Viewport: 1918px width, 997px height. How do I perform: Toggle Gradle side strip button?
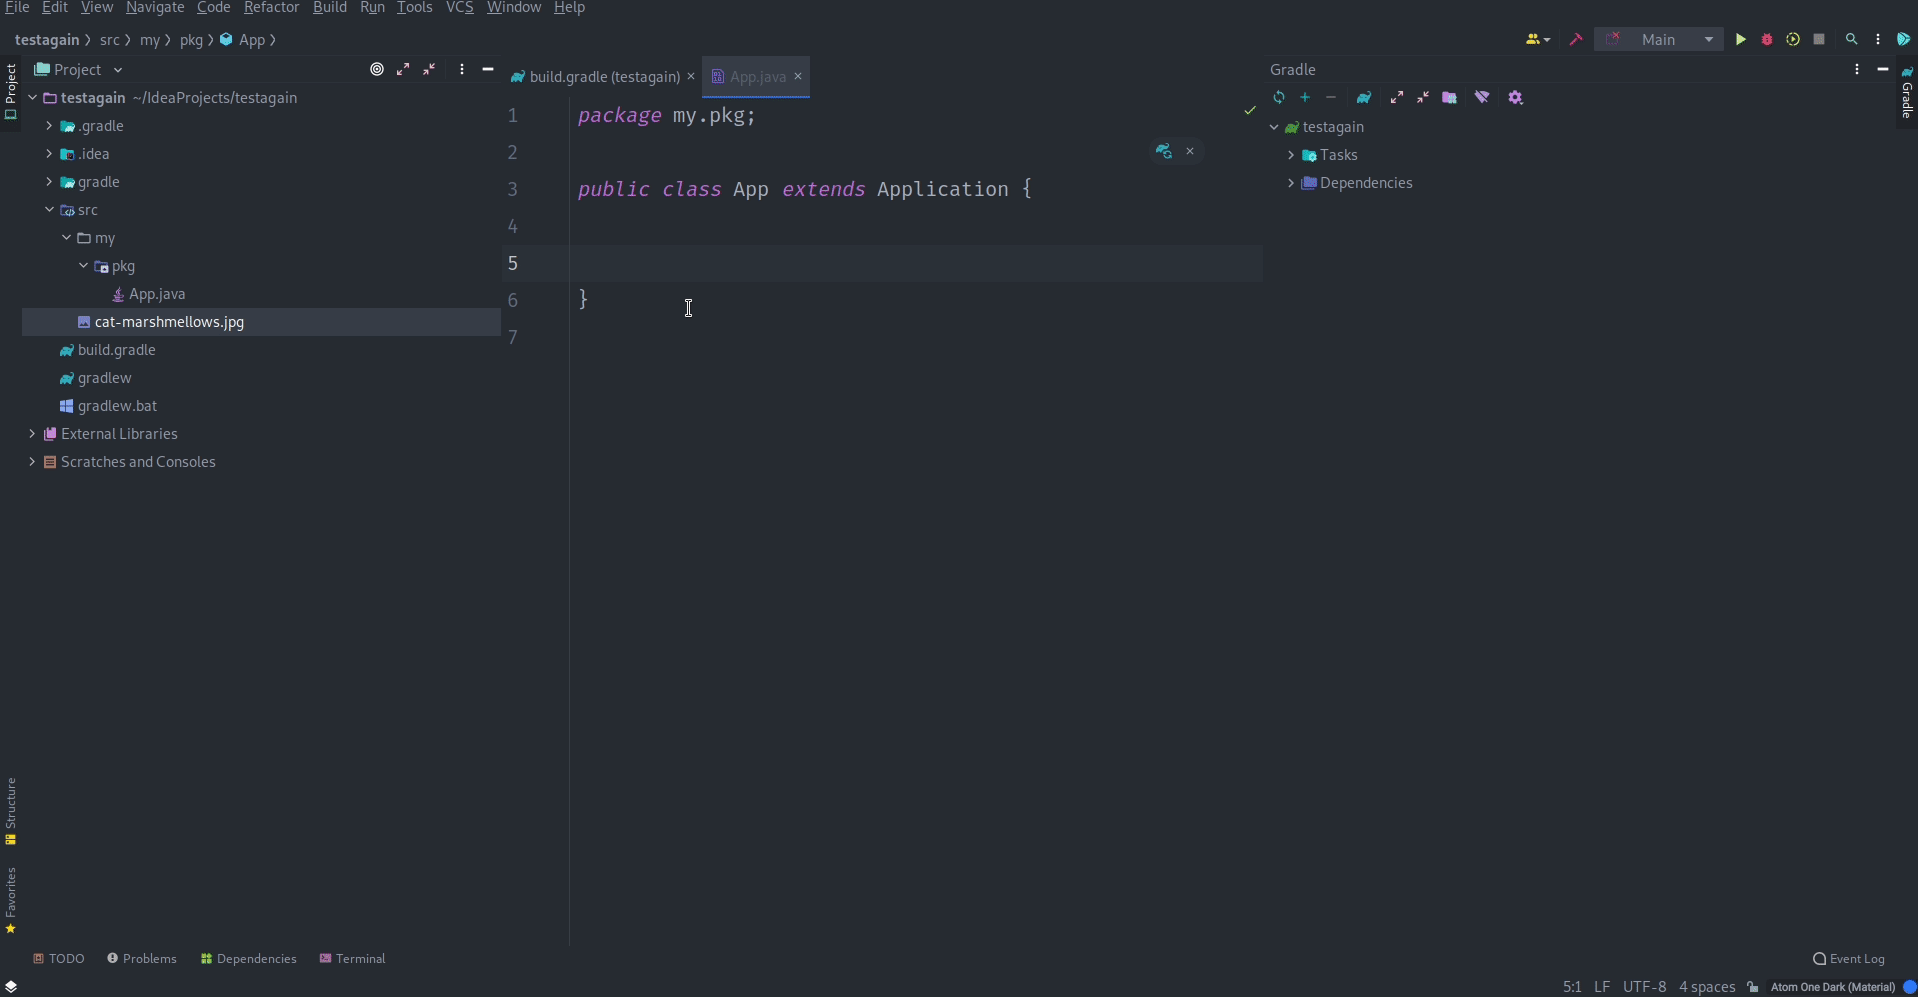1907,93
